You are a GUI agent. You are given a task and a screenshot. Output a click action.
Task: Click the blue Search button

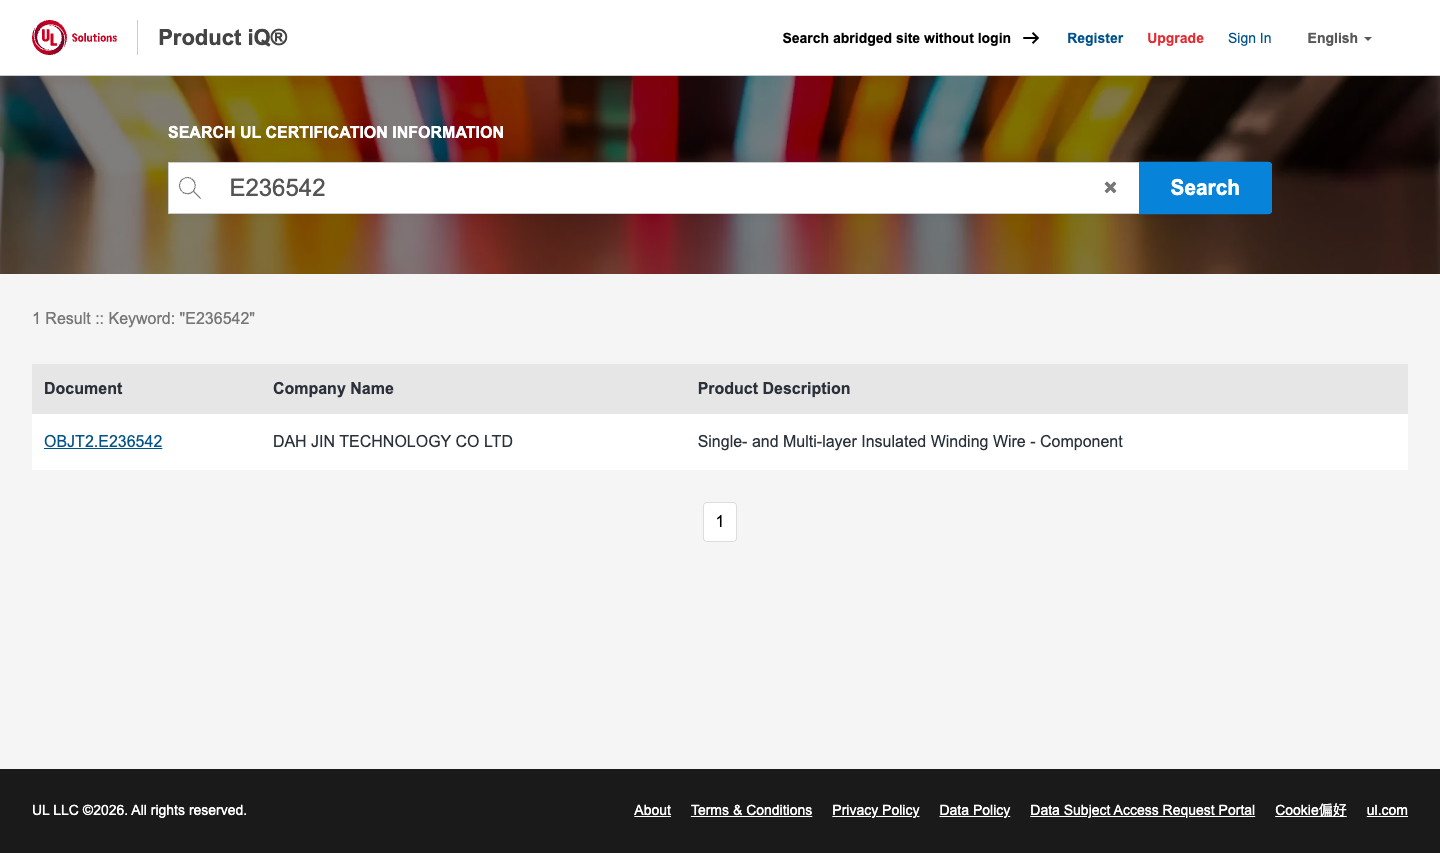tap(1205, 188)
